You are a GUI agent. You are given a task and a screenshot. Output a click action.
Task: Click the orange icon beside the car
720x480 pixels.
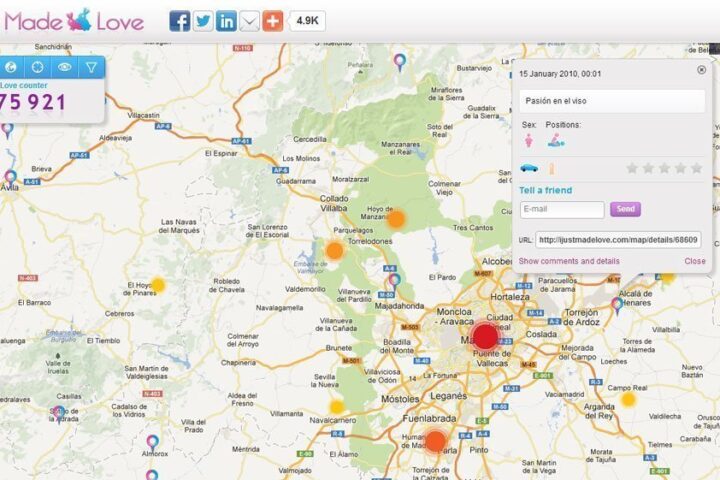(552, 169)
